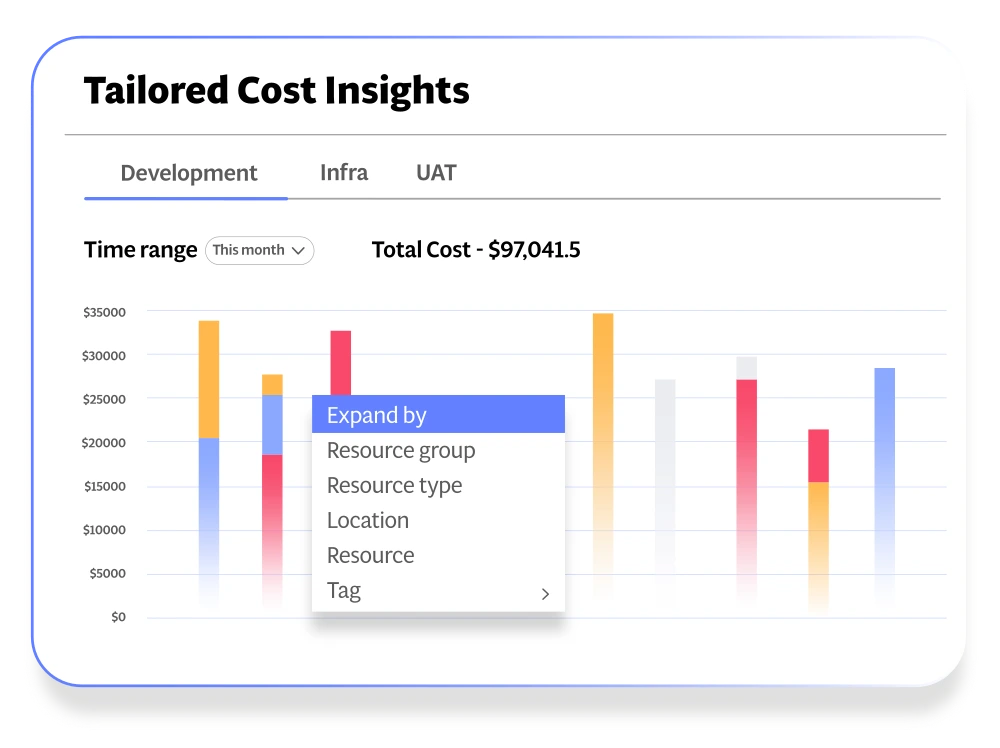The width and height of the screenshot is (1000, 748).
Task: Select the small orange cap on the second bar
Action: pyautogui.click(x=272, y=384)
